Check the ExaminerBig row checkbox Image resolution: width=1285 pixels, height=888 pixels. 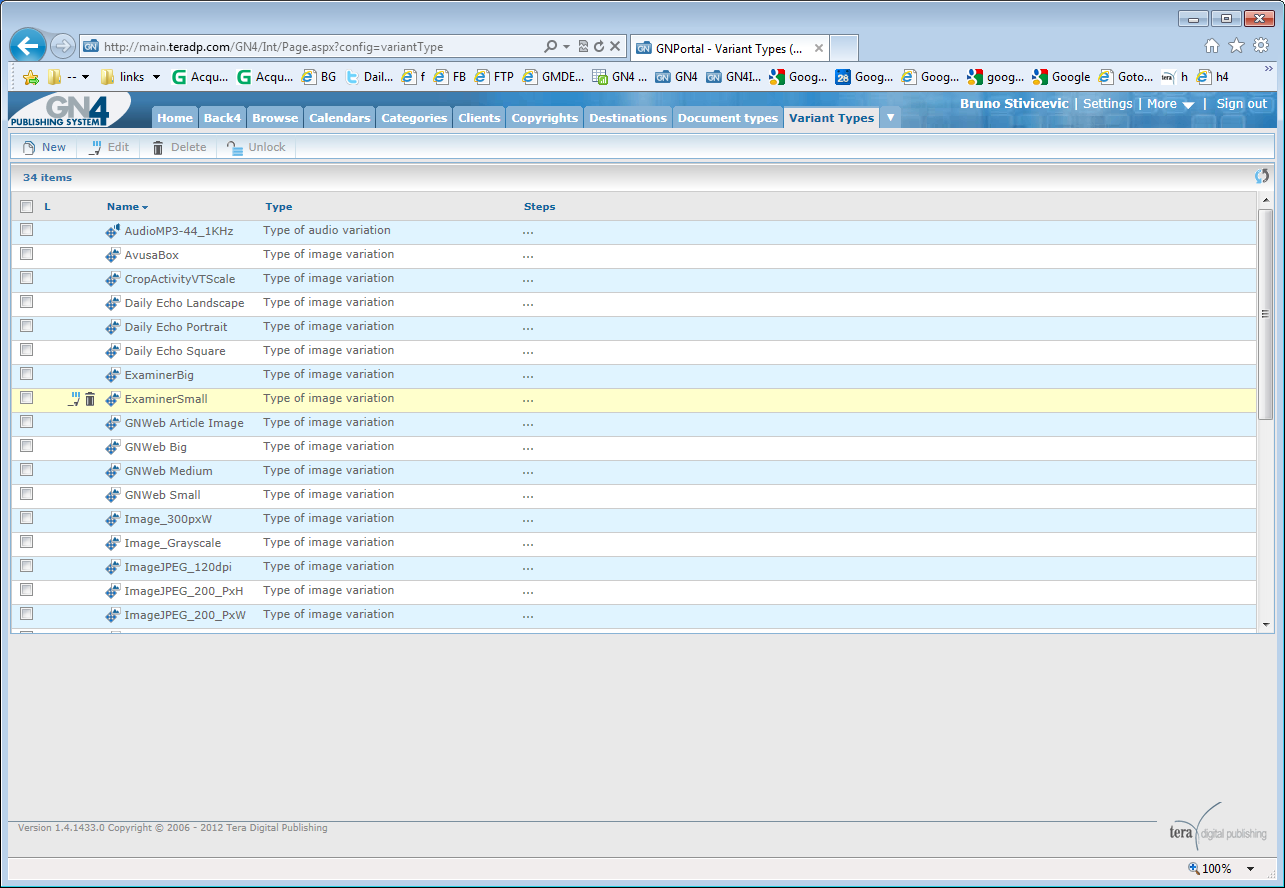point(27,374)
